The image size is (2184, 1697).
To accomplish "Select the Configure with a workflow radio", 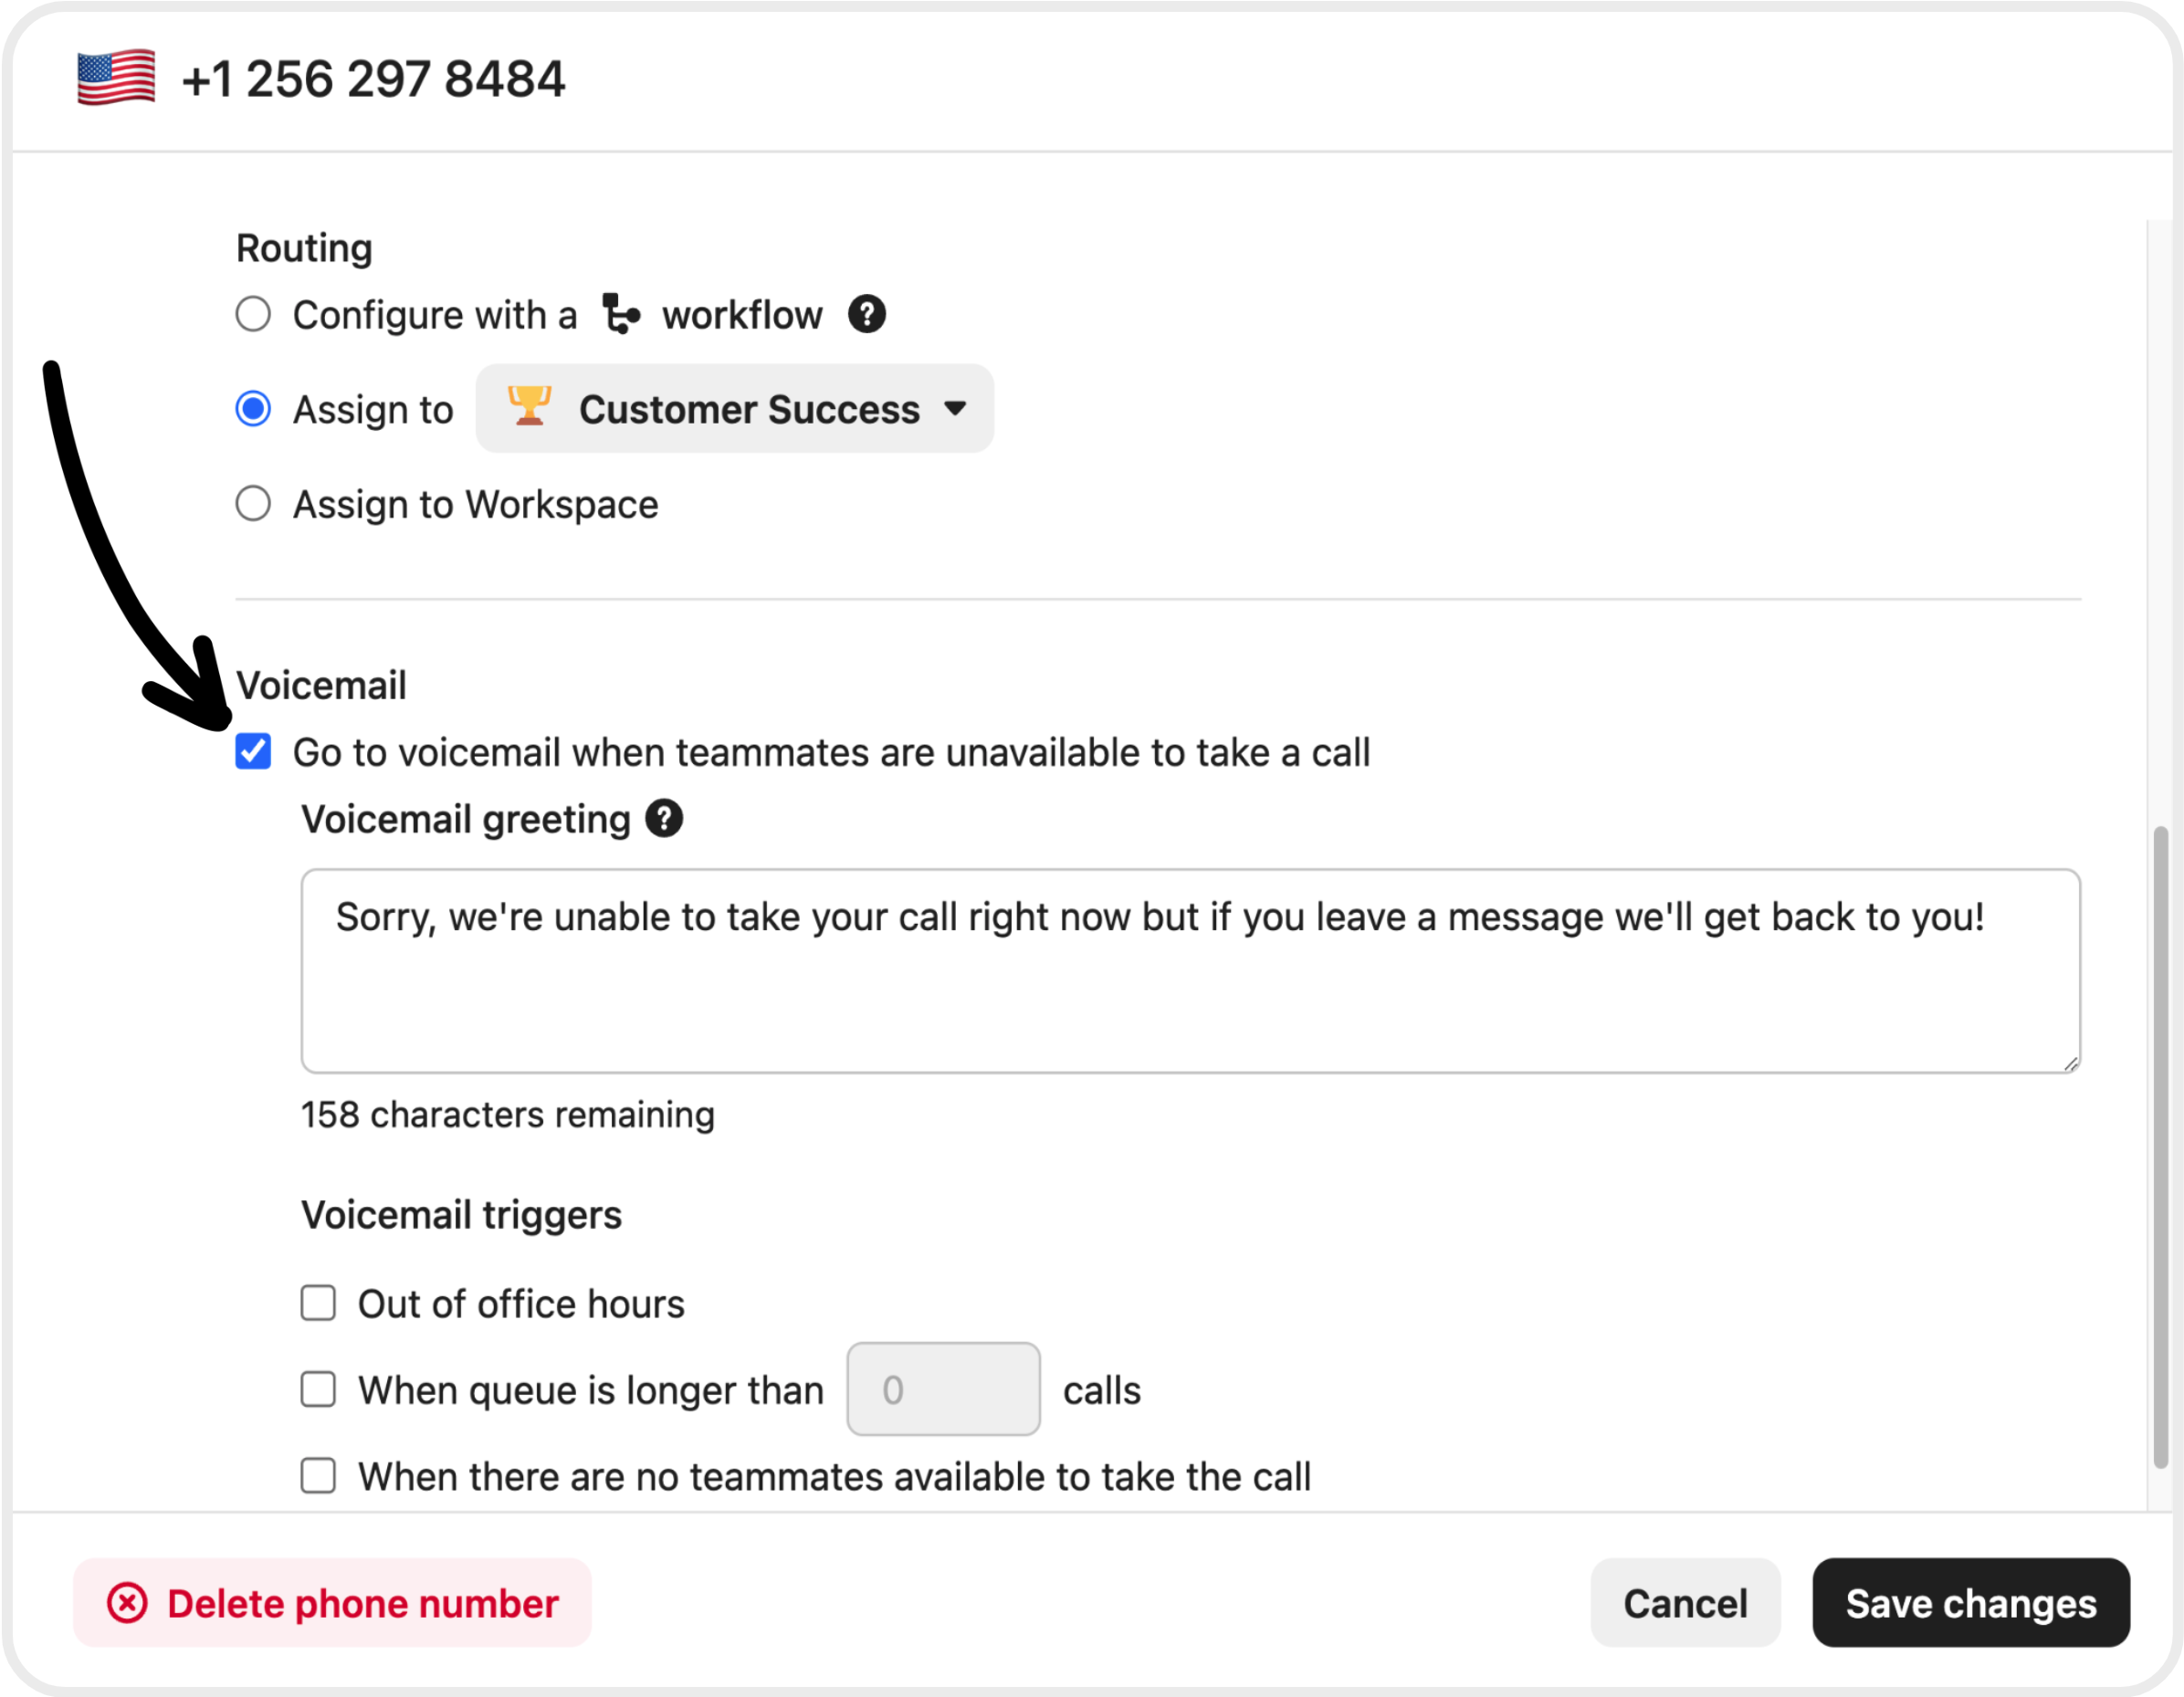I will [x=253, y=314].
